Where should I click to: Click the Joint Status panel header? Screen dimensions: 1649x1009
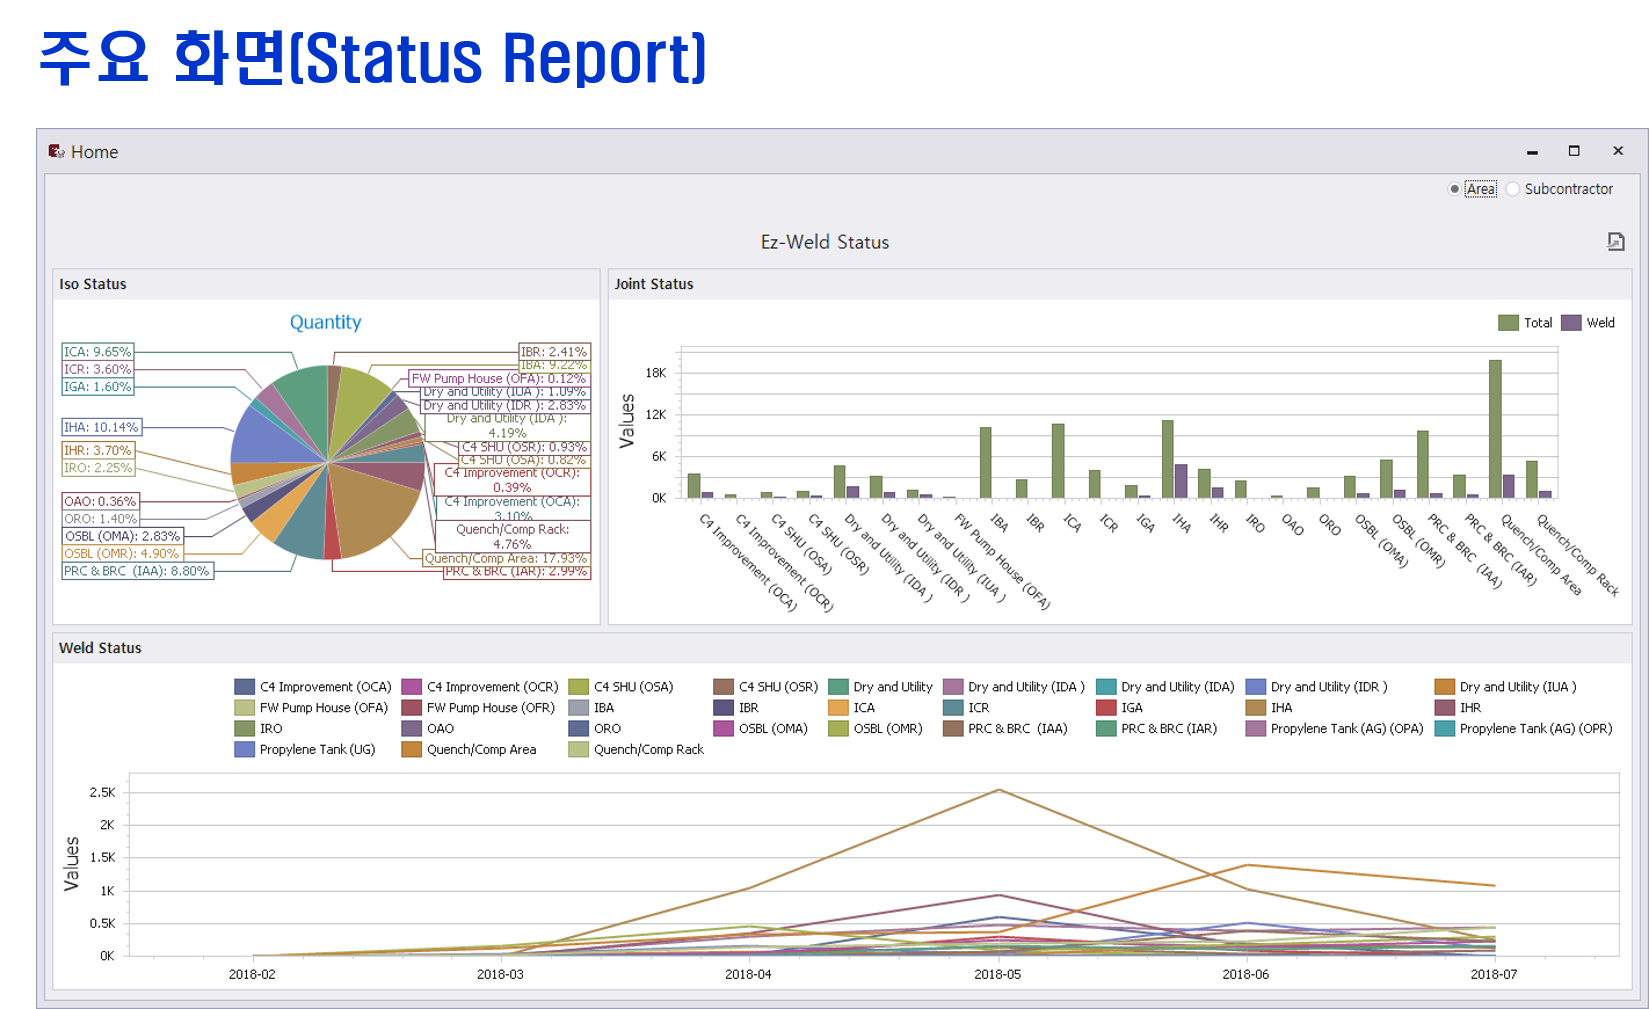pos(653,284)
